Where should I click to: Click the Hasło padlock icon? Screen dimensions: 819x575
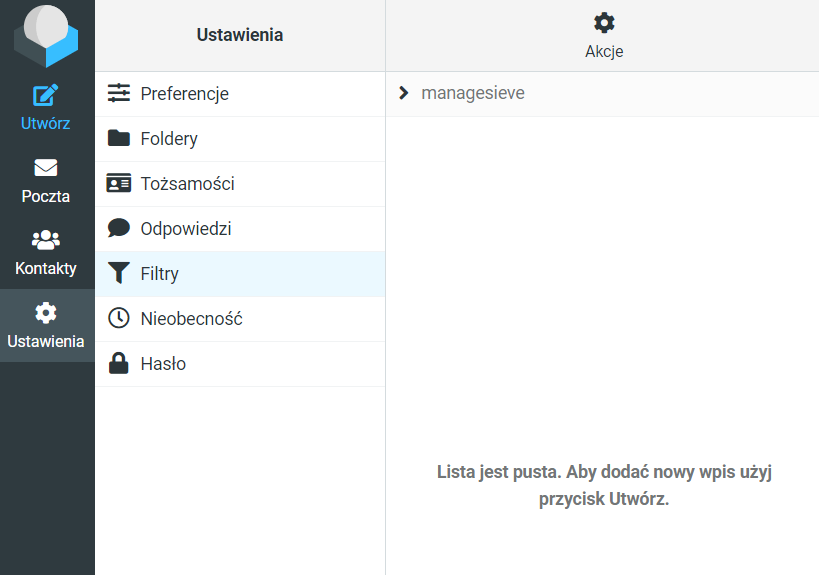tap(119, 363)
